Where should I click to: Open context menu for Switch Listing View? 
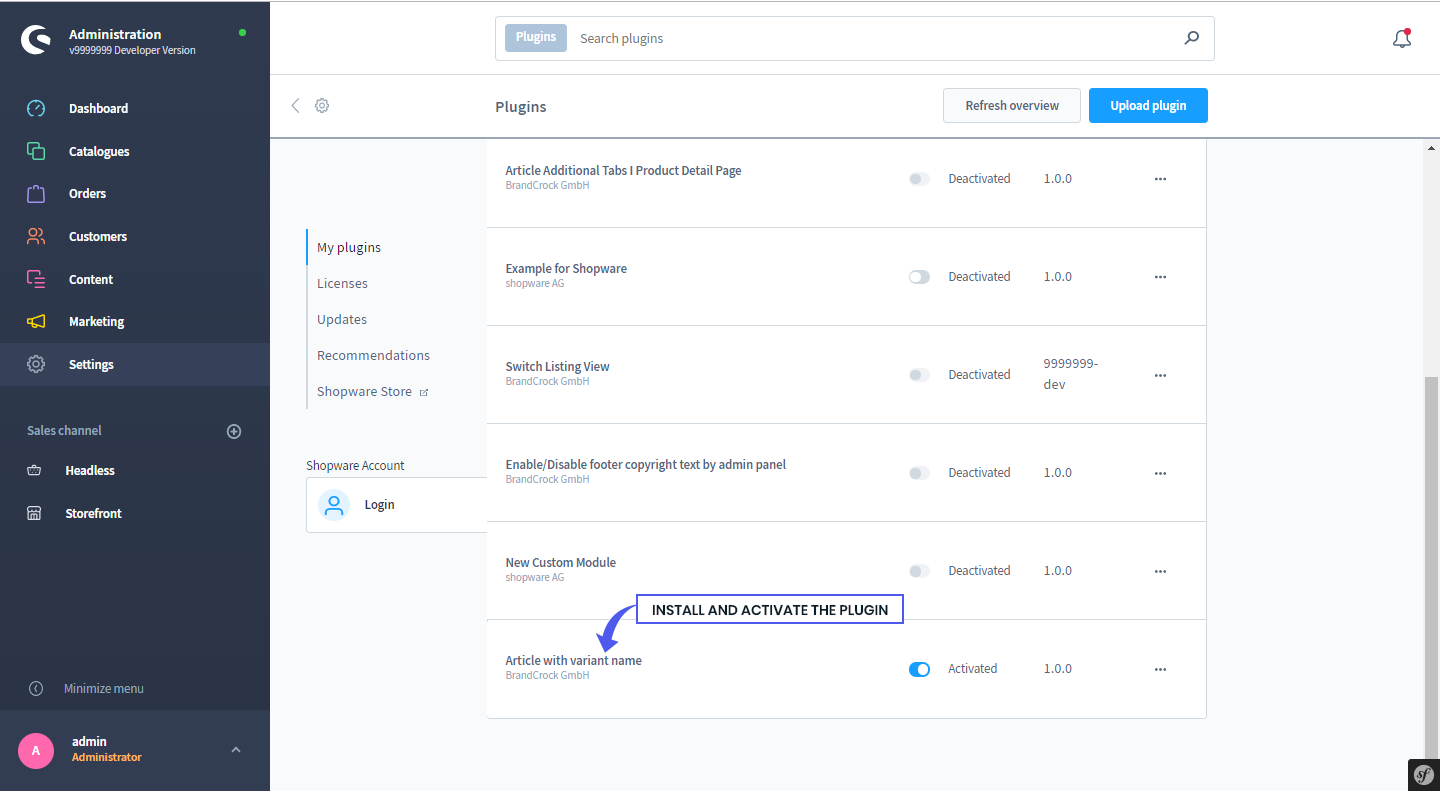[1160, 375]
